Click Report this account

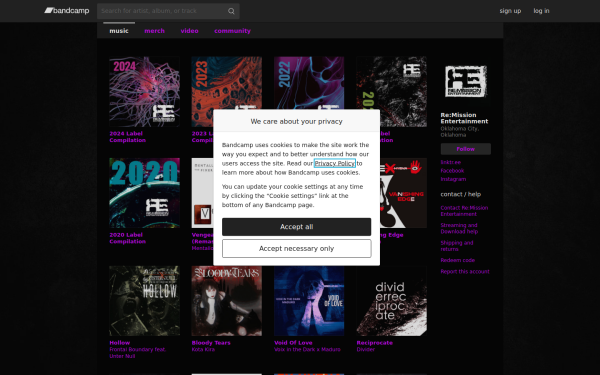[x=465, y=272]
